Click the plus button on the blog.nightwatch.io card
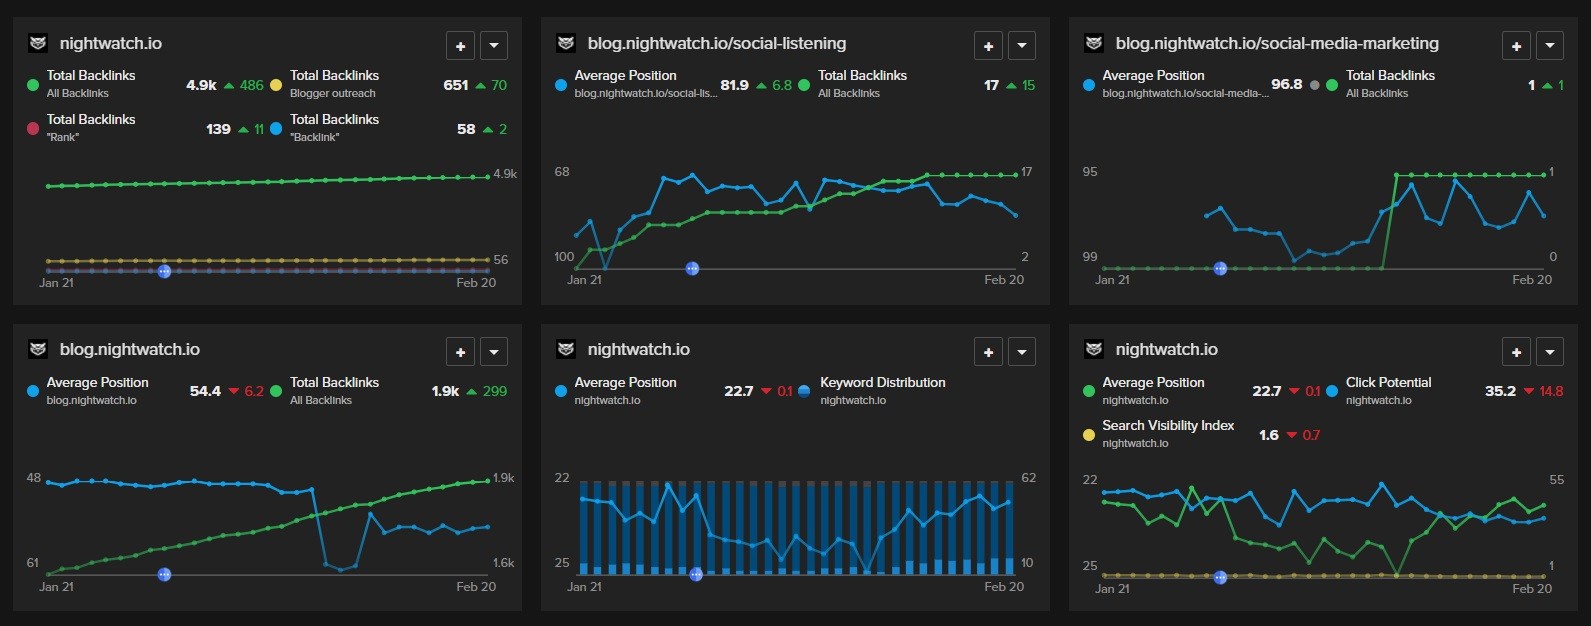Screen dimensions: 1591x626 460,352
